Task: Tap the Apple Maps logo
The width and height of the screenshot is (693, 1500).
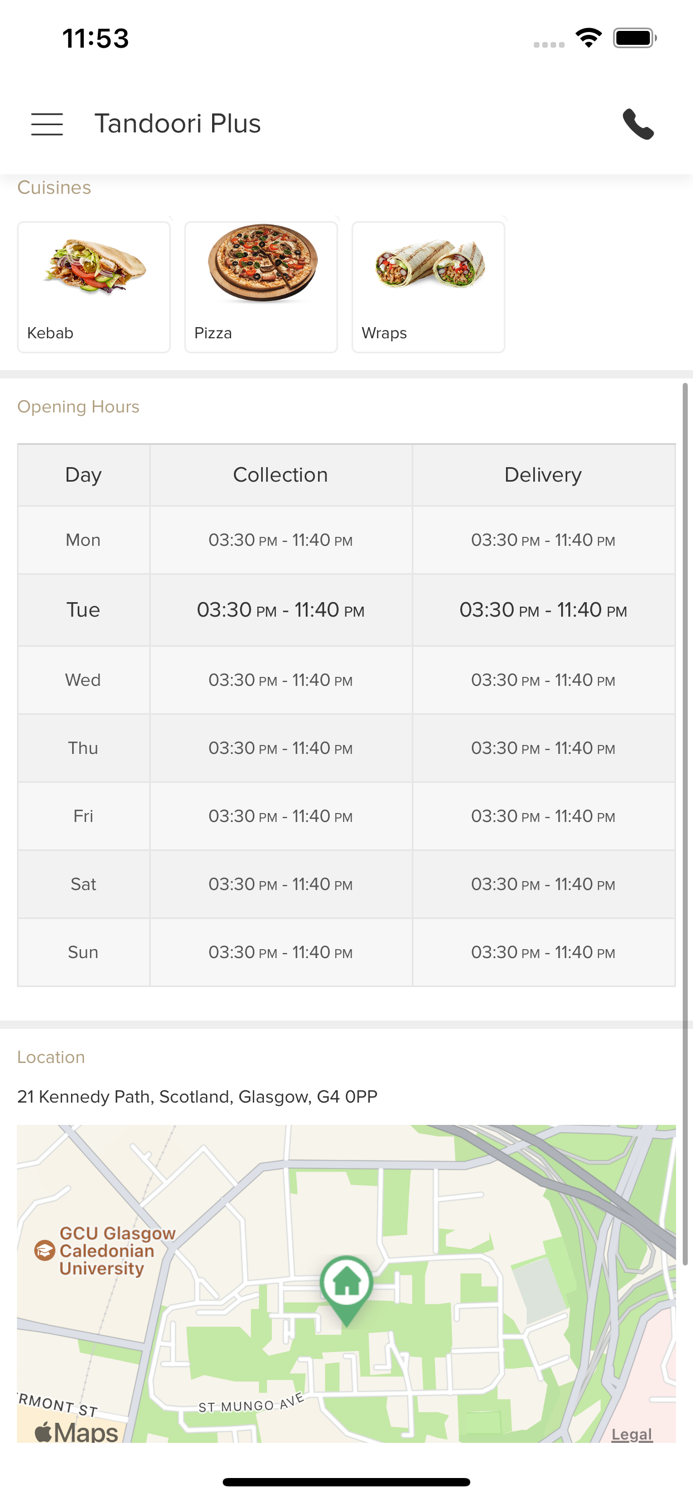Action: (76, 1432)
